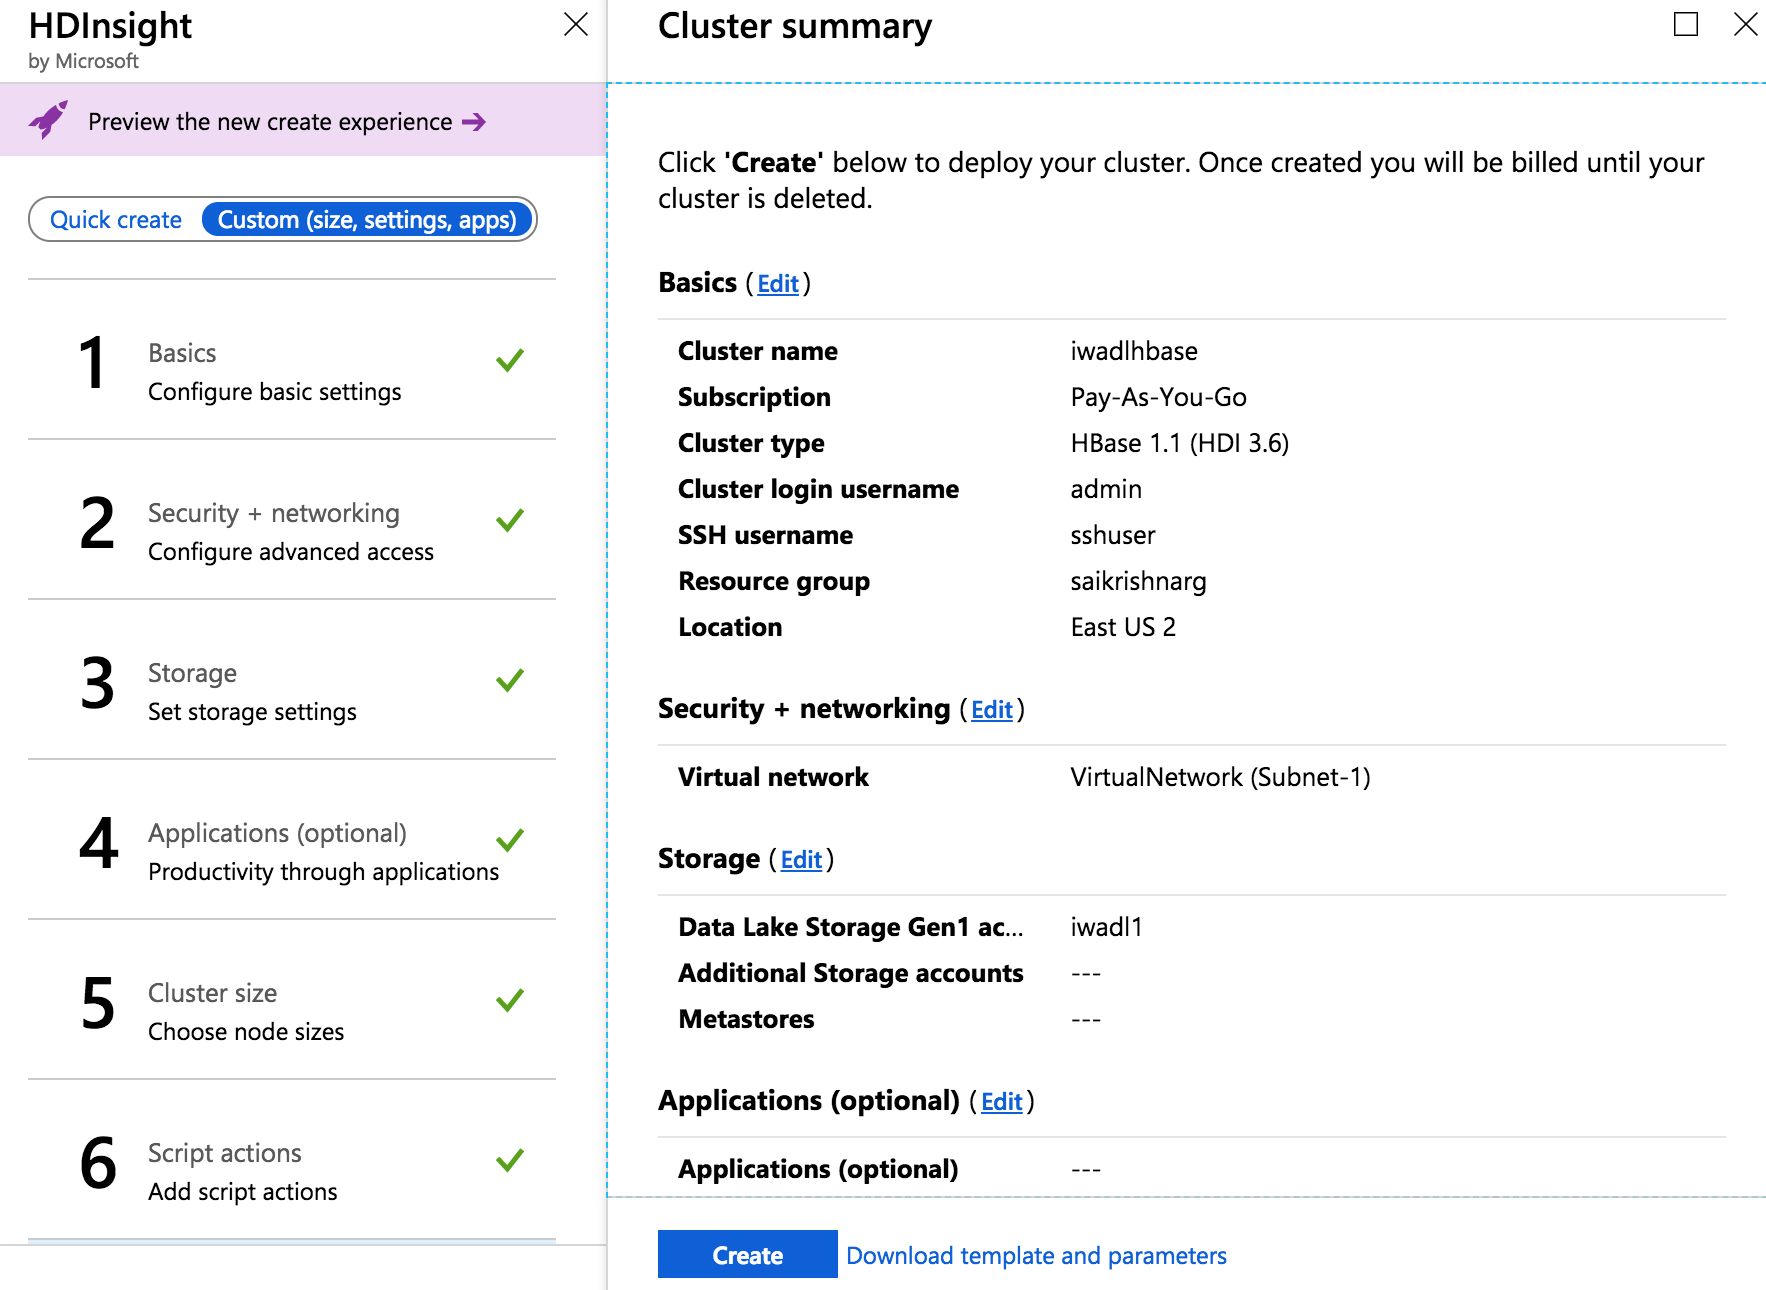Click the checkmark next to Script actions
Image resolution: width=1766 pixels, height=1290 pixels.
click(510, 1160)
